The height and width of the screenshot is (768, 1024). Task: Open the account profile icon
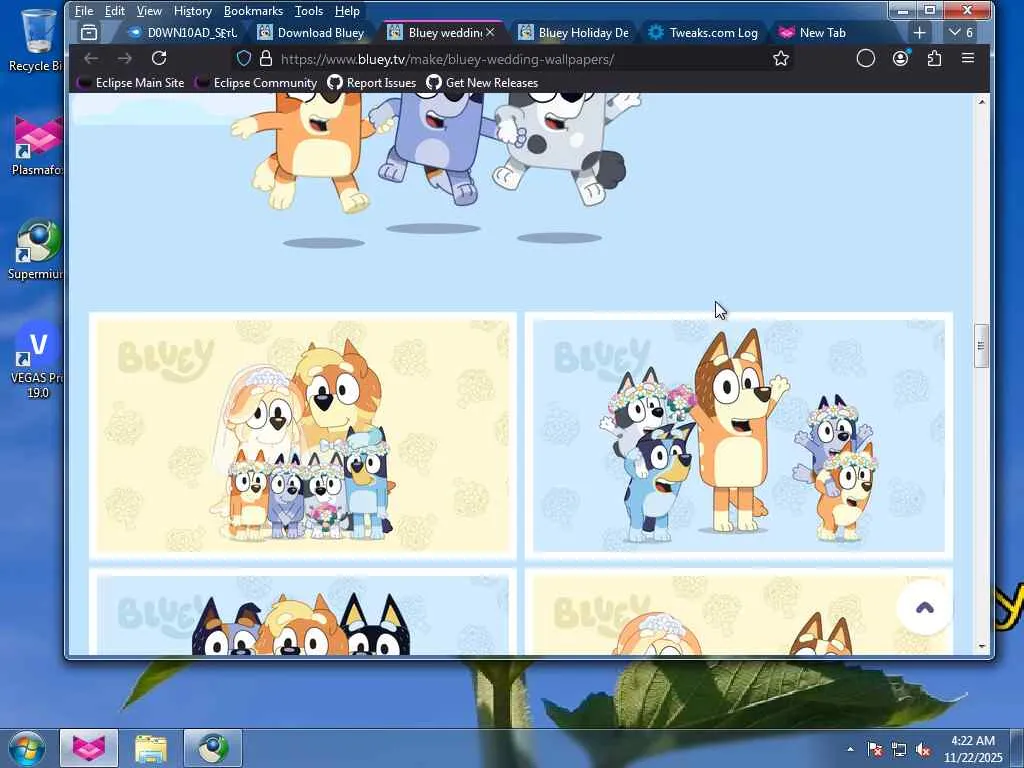click(x=901, y=59)
